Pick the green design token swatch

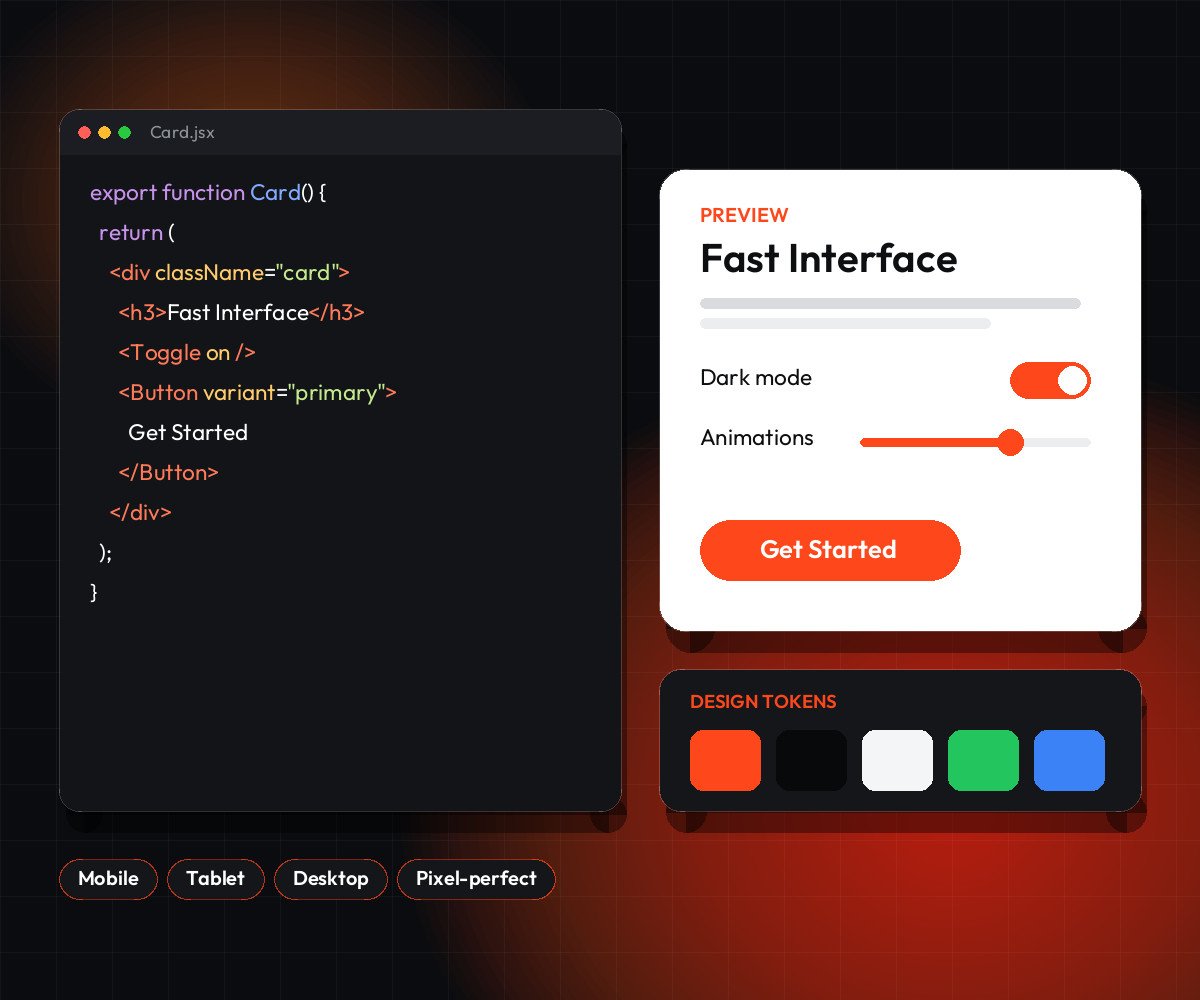pyautogui.click(x=983, y=760)
